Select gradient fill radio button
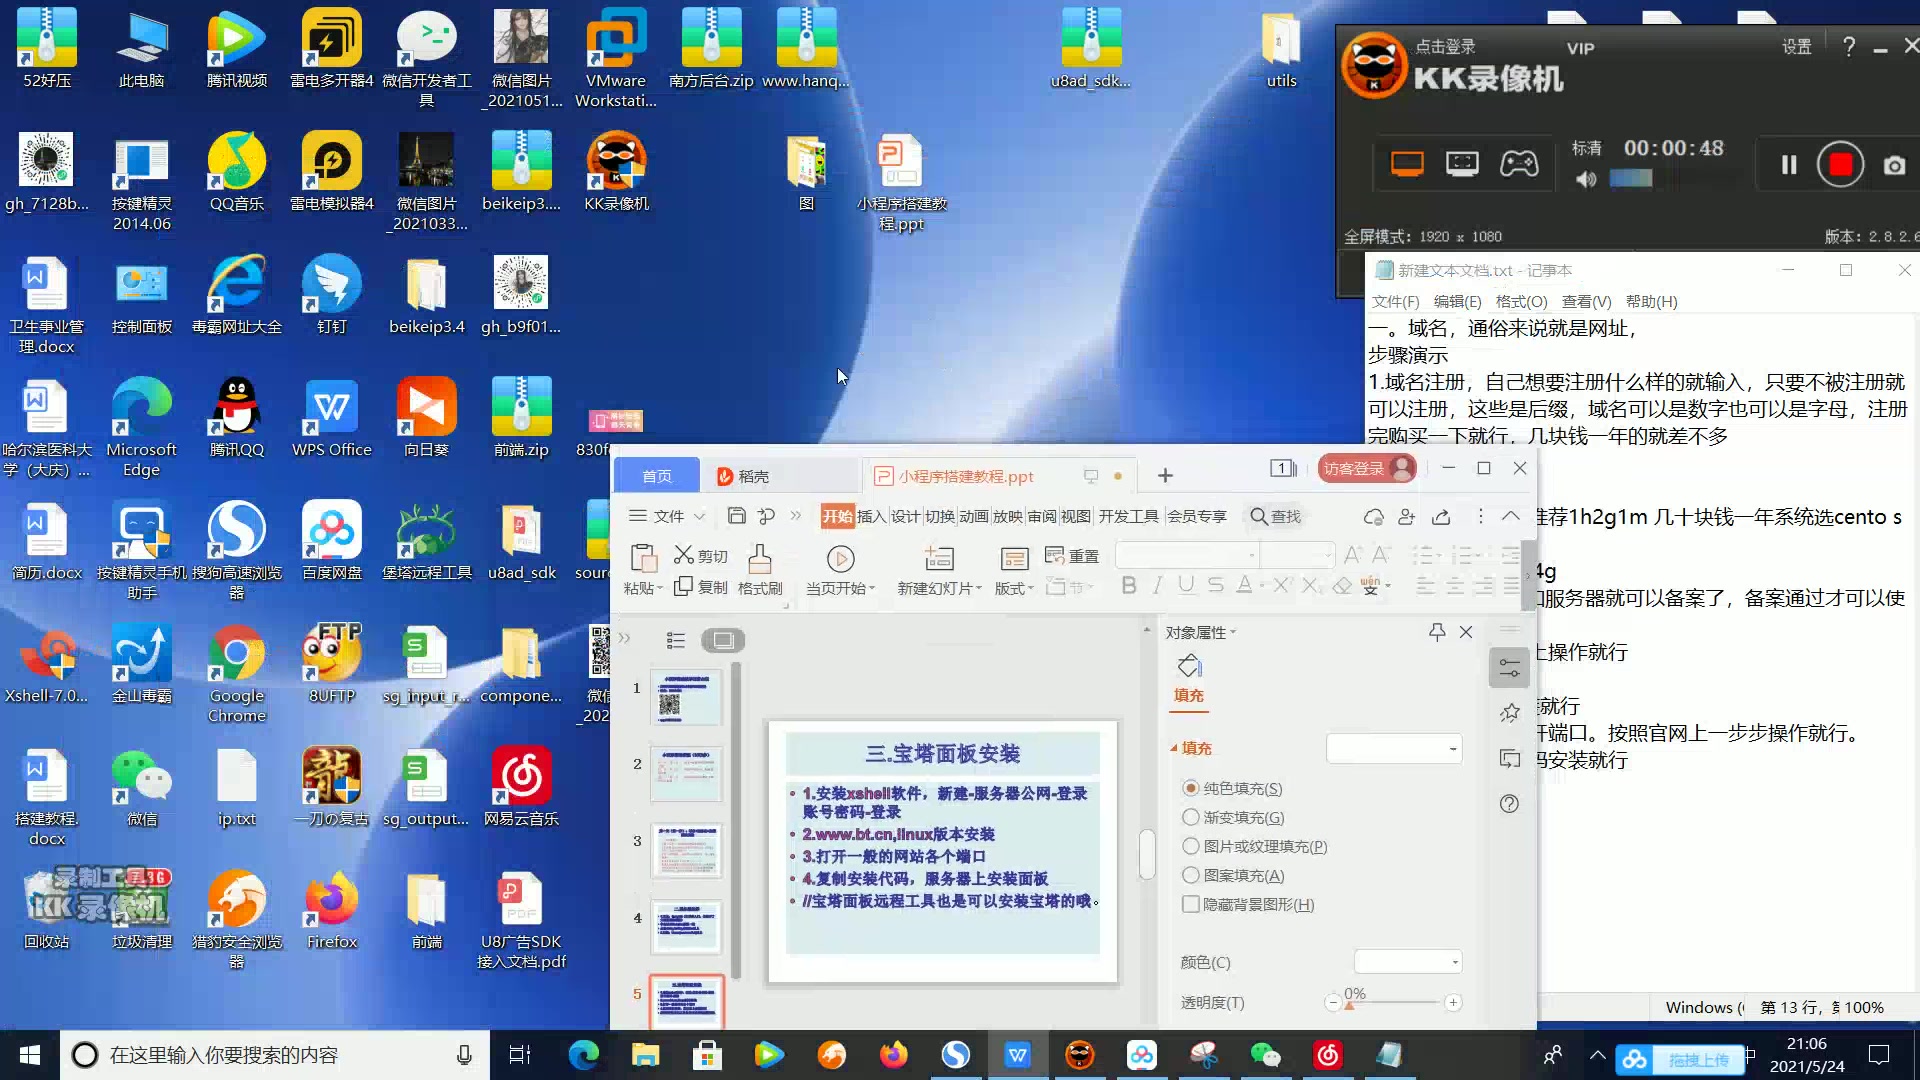This screenshot has height=1080, width=1920. (1188, 816)
